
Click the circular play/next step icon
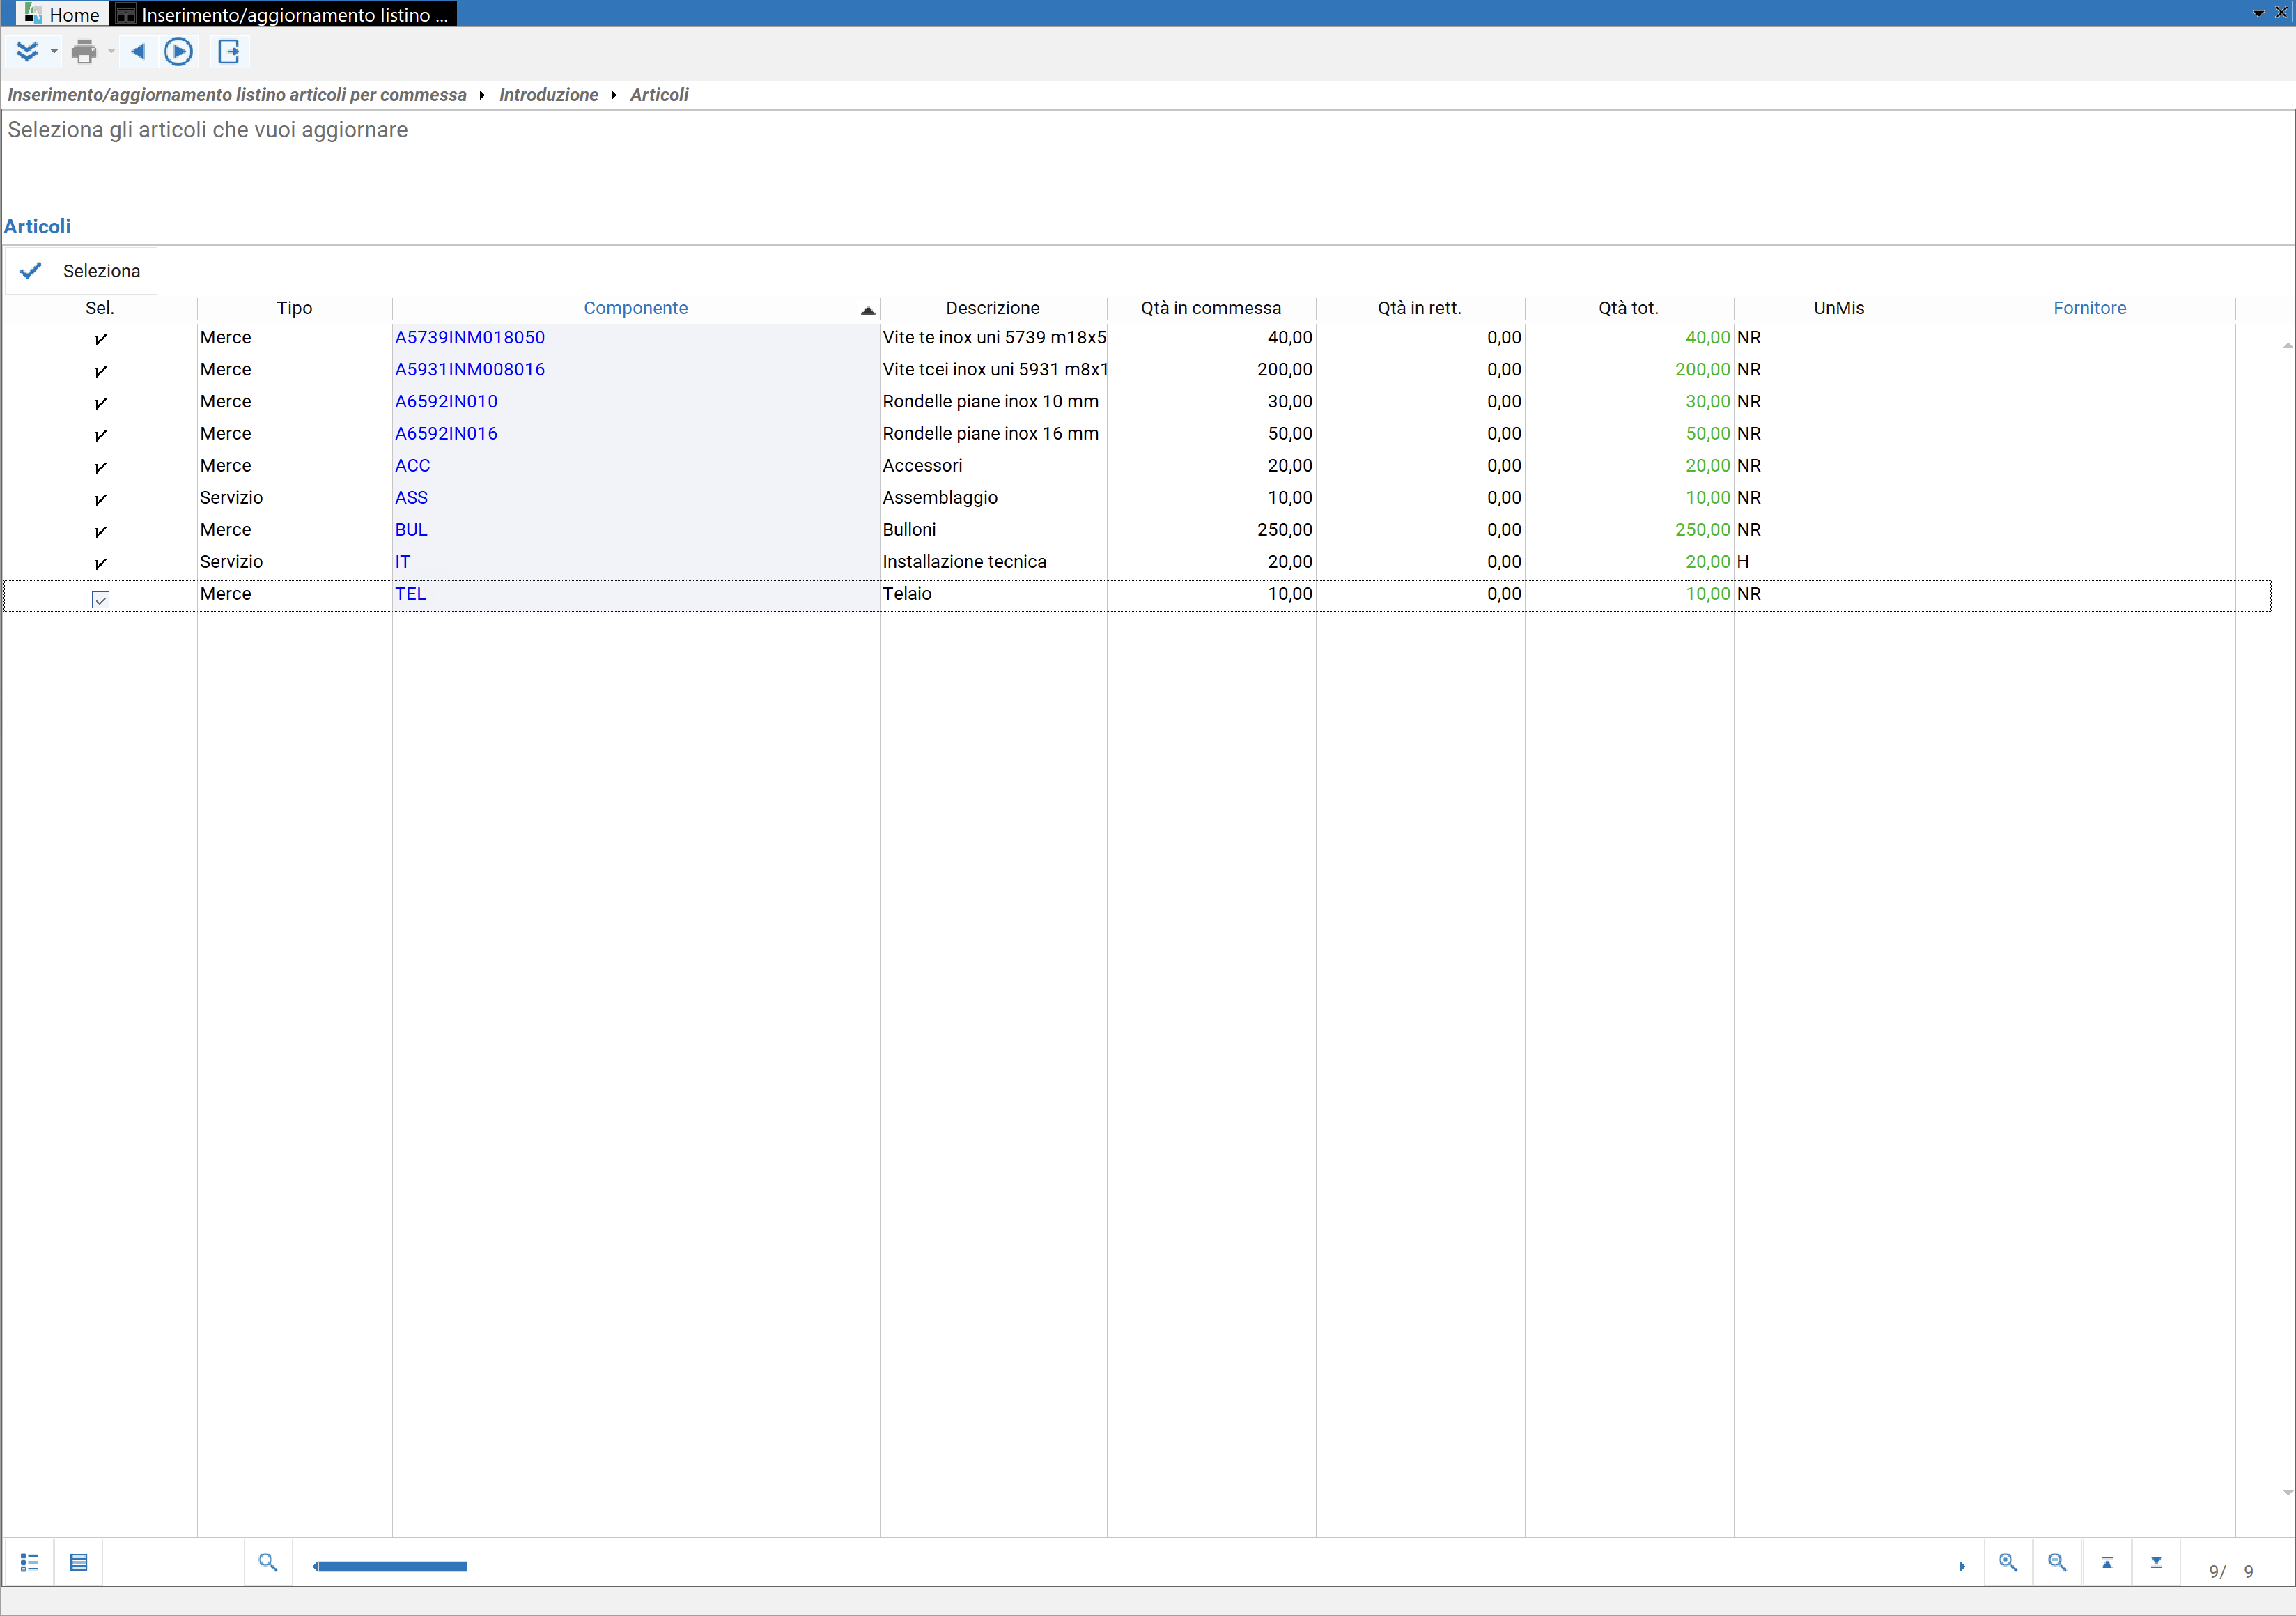[178, 52]
